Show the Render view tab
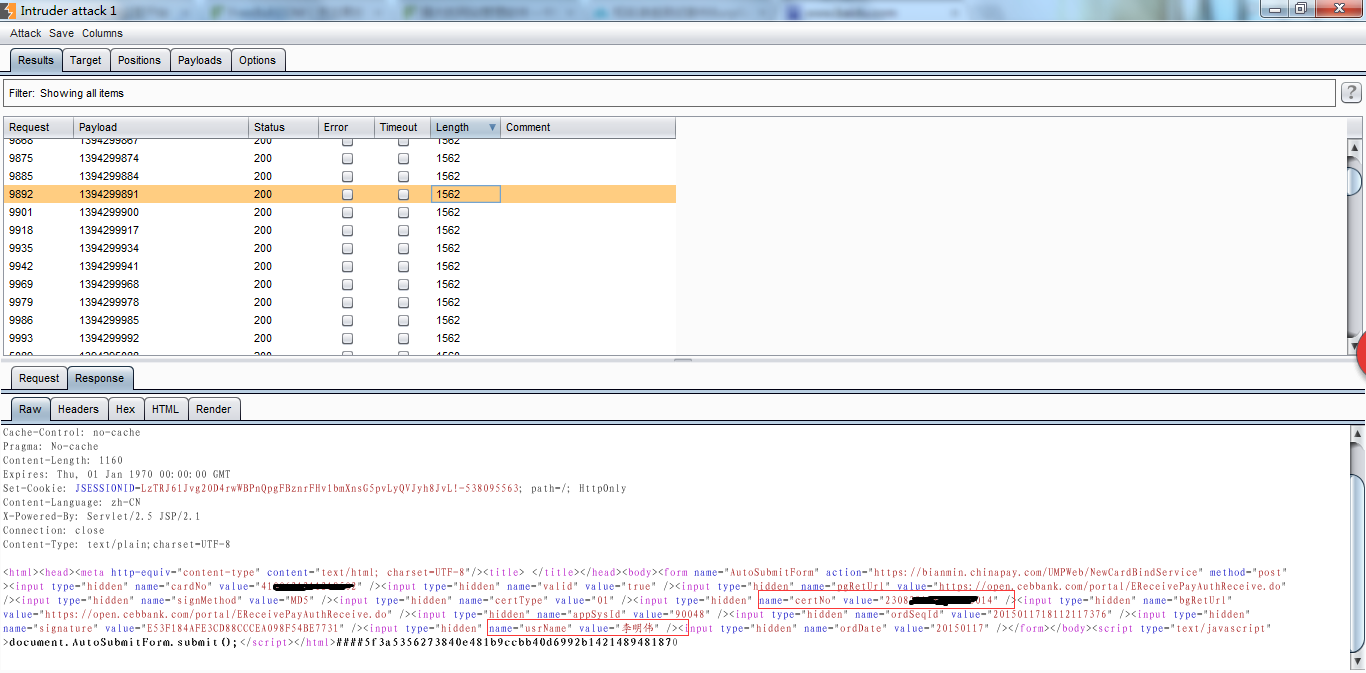This screenshot has width=1366, height=673. click(214, 409)
